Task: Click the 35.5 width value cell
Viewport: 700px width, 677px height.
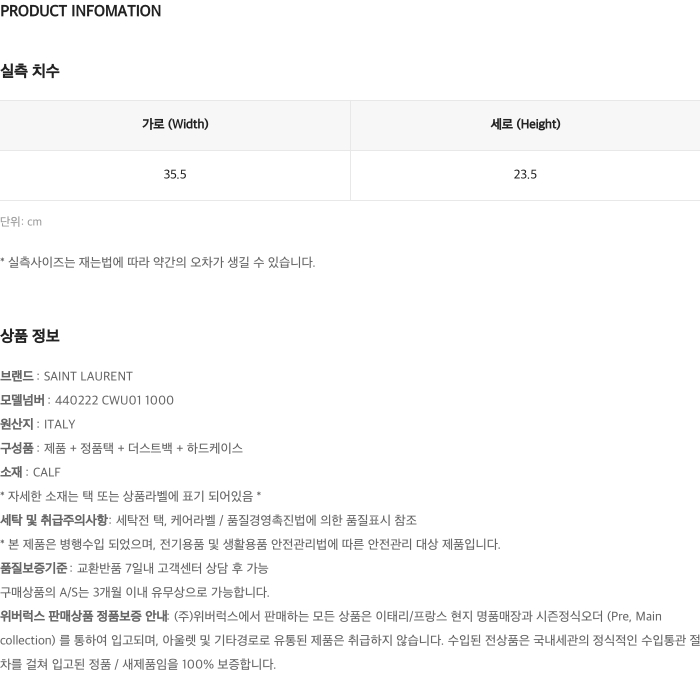Action: (x=175, y=175)
